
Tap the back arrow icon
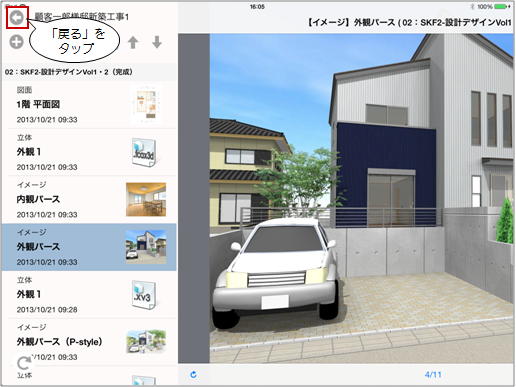pos(17,17)
